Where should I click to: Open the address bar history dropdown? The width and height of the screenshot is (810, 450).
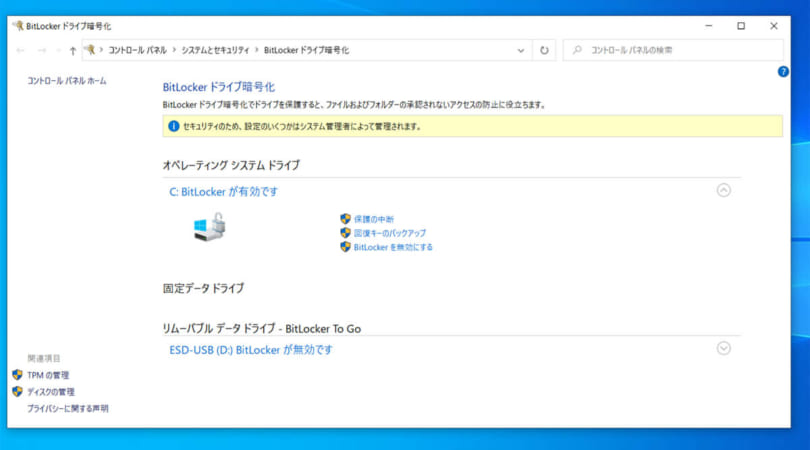click(521, 50)
